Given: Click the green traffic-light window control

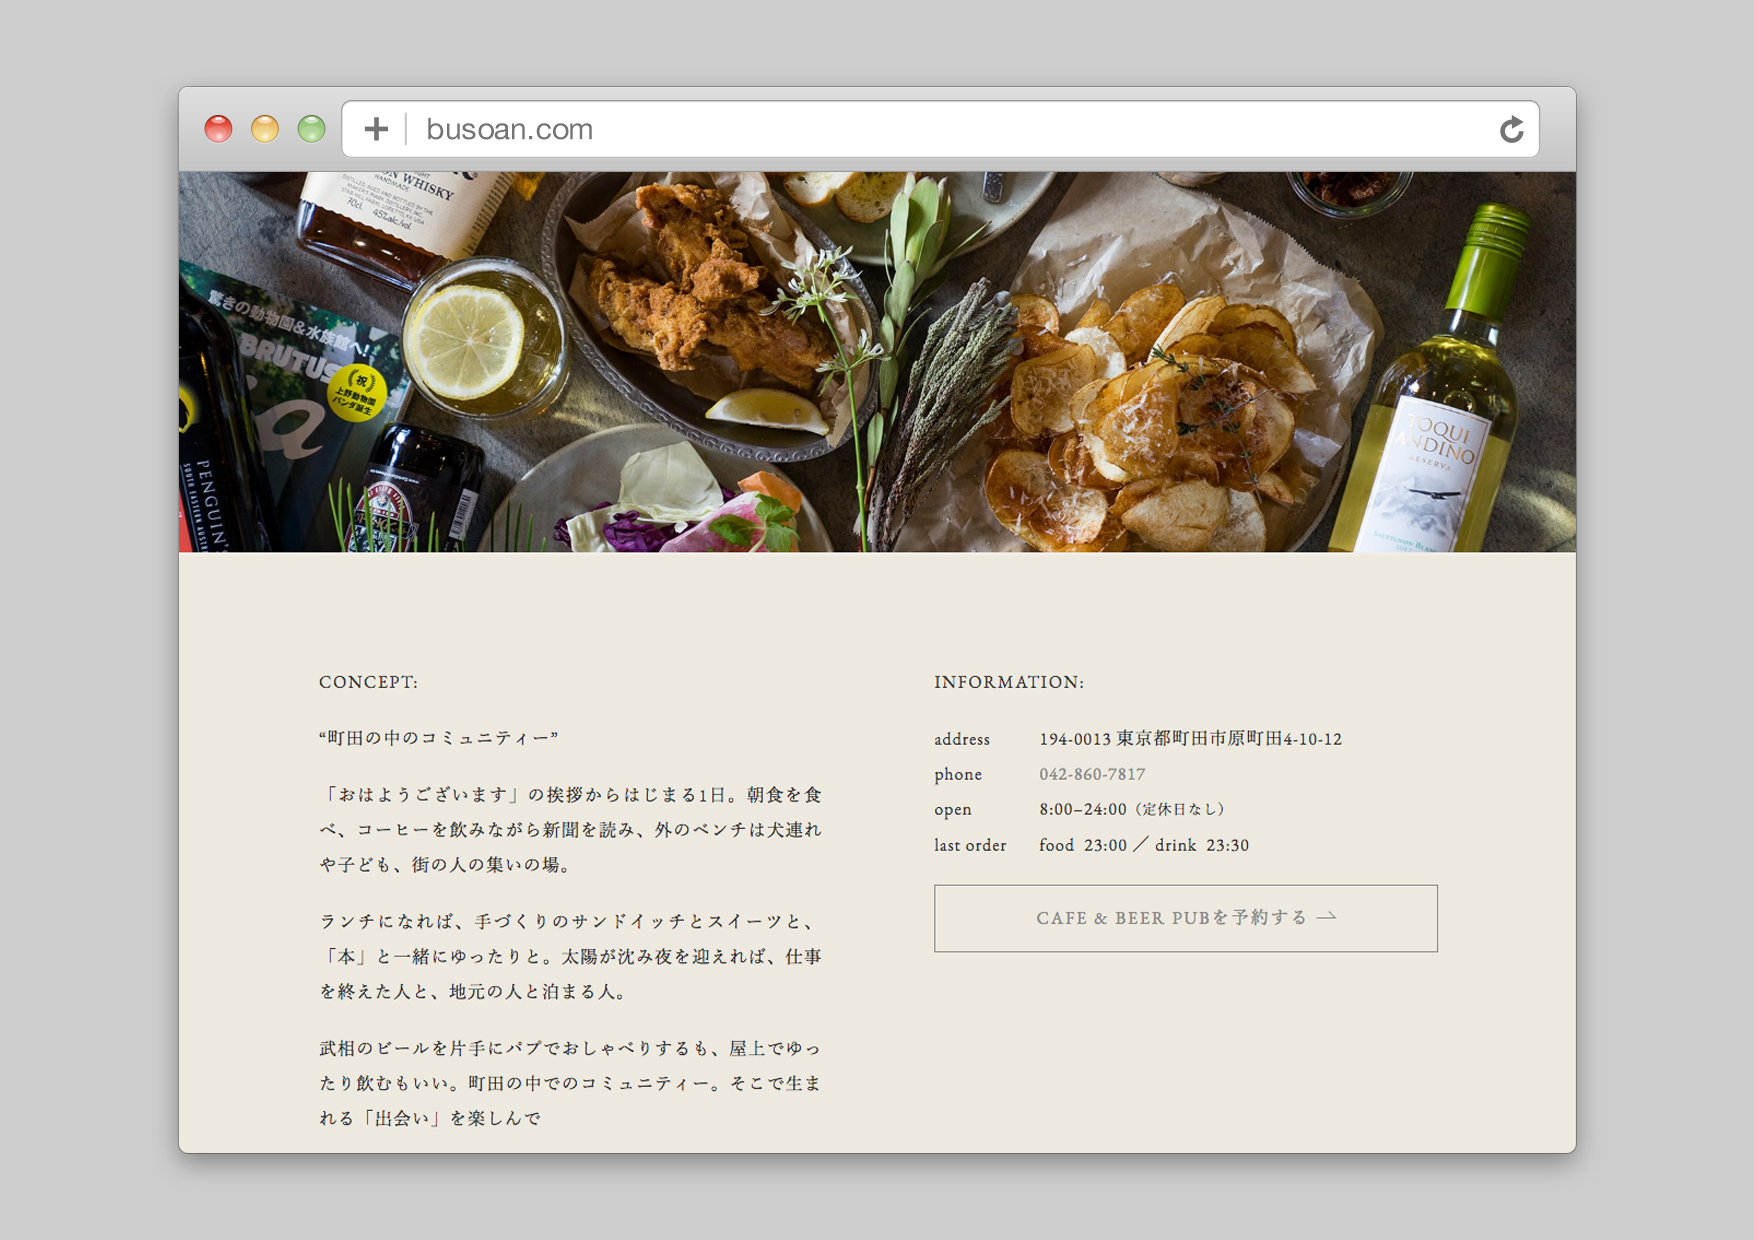Looking at the screenshot, I should pyautogui.click(x=311, y=128).
